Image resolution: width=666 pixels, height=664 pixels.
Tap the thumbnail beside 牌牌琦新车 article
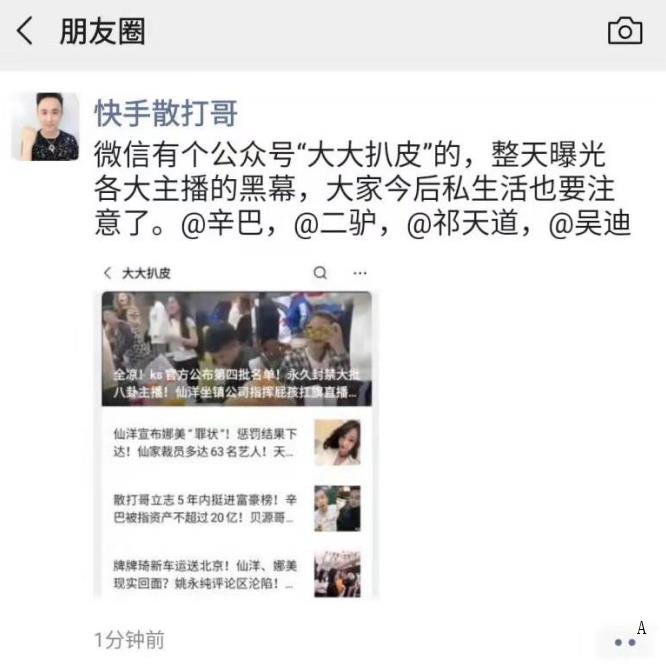pos(337,574)
